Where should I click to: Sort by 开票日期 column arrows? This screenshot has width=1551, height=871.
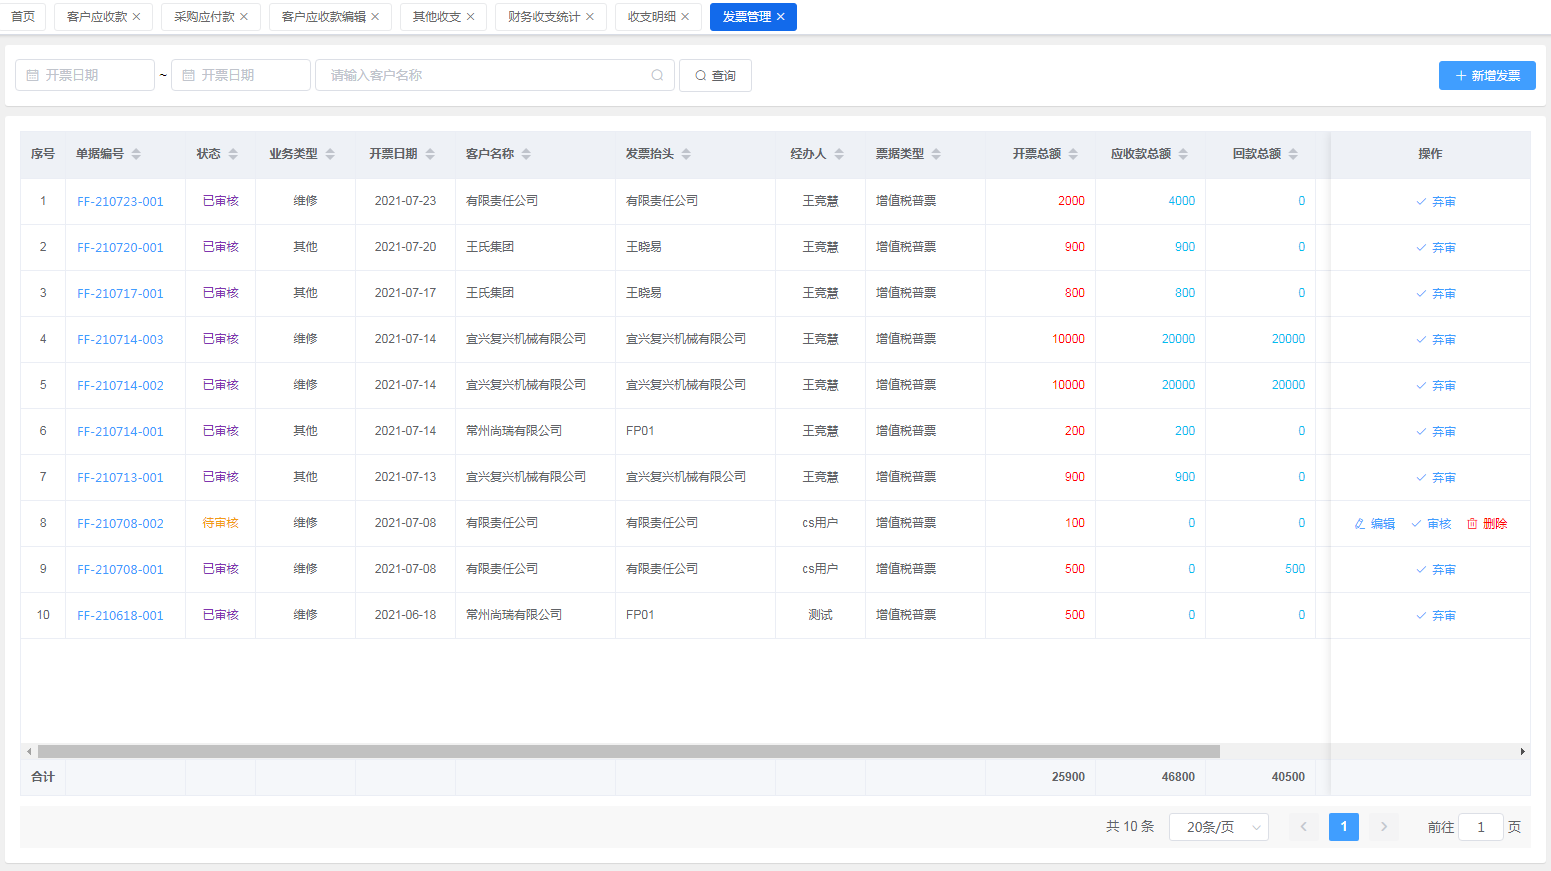430,154
